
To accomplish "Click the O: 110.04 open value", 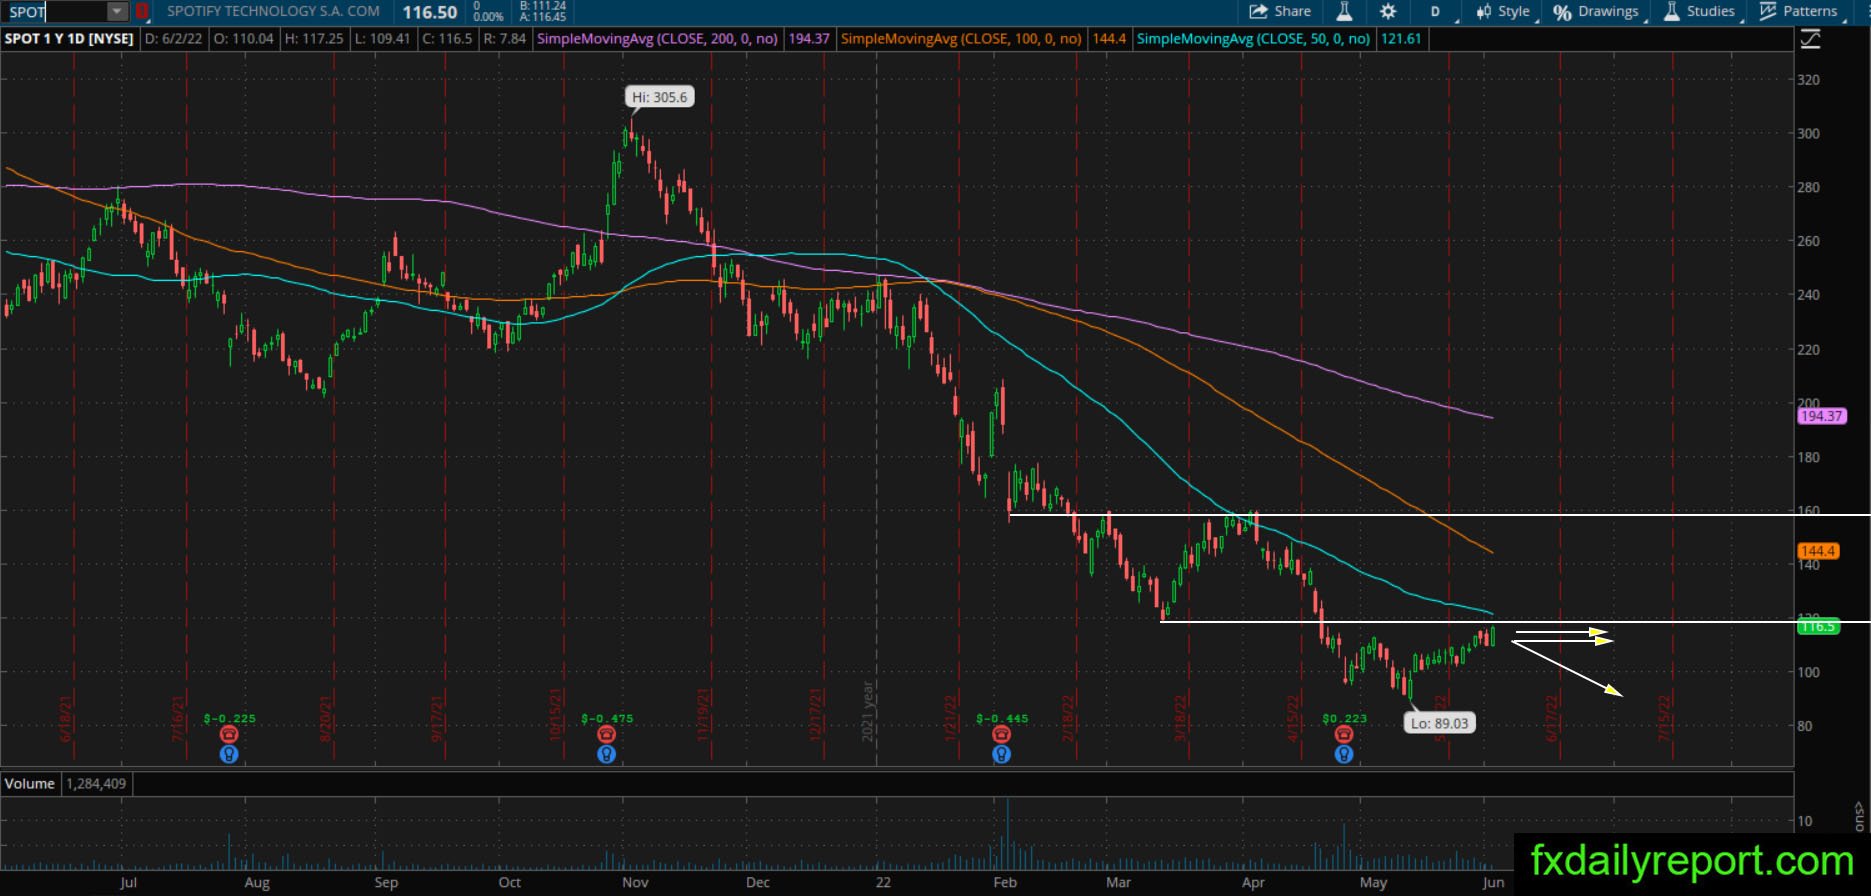I will pos(244,39).
